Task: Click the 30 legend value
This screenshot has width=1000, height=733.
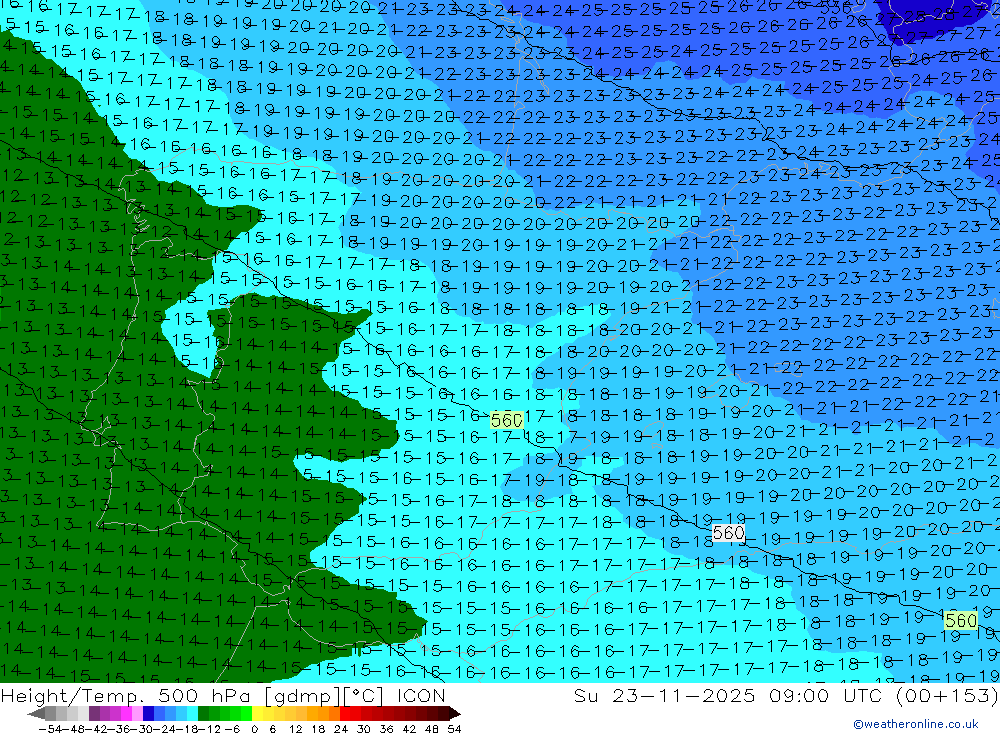Action: point(364,729)
